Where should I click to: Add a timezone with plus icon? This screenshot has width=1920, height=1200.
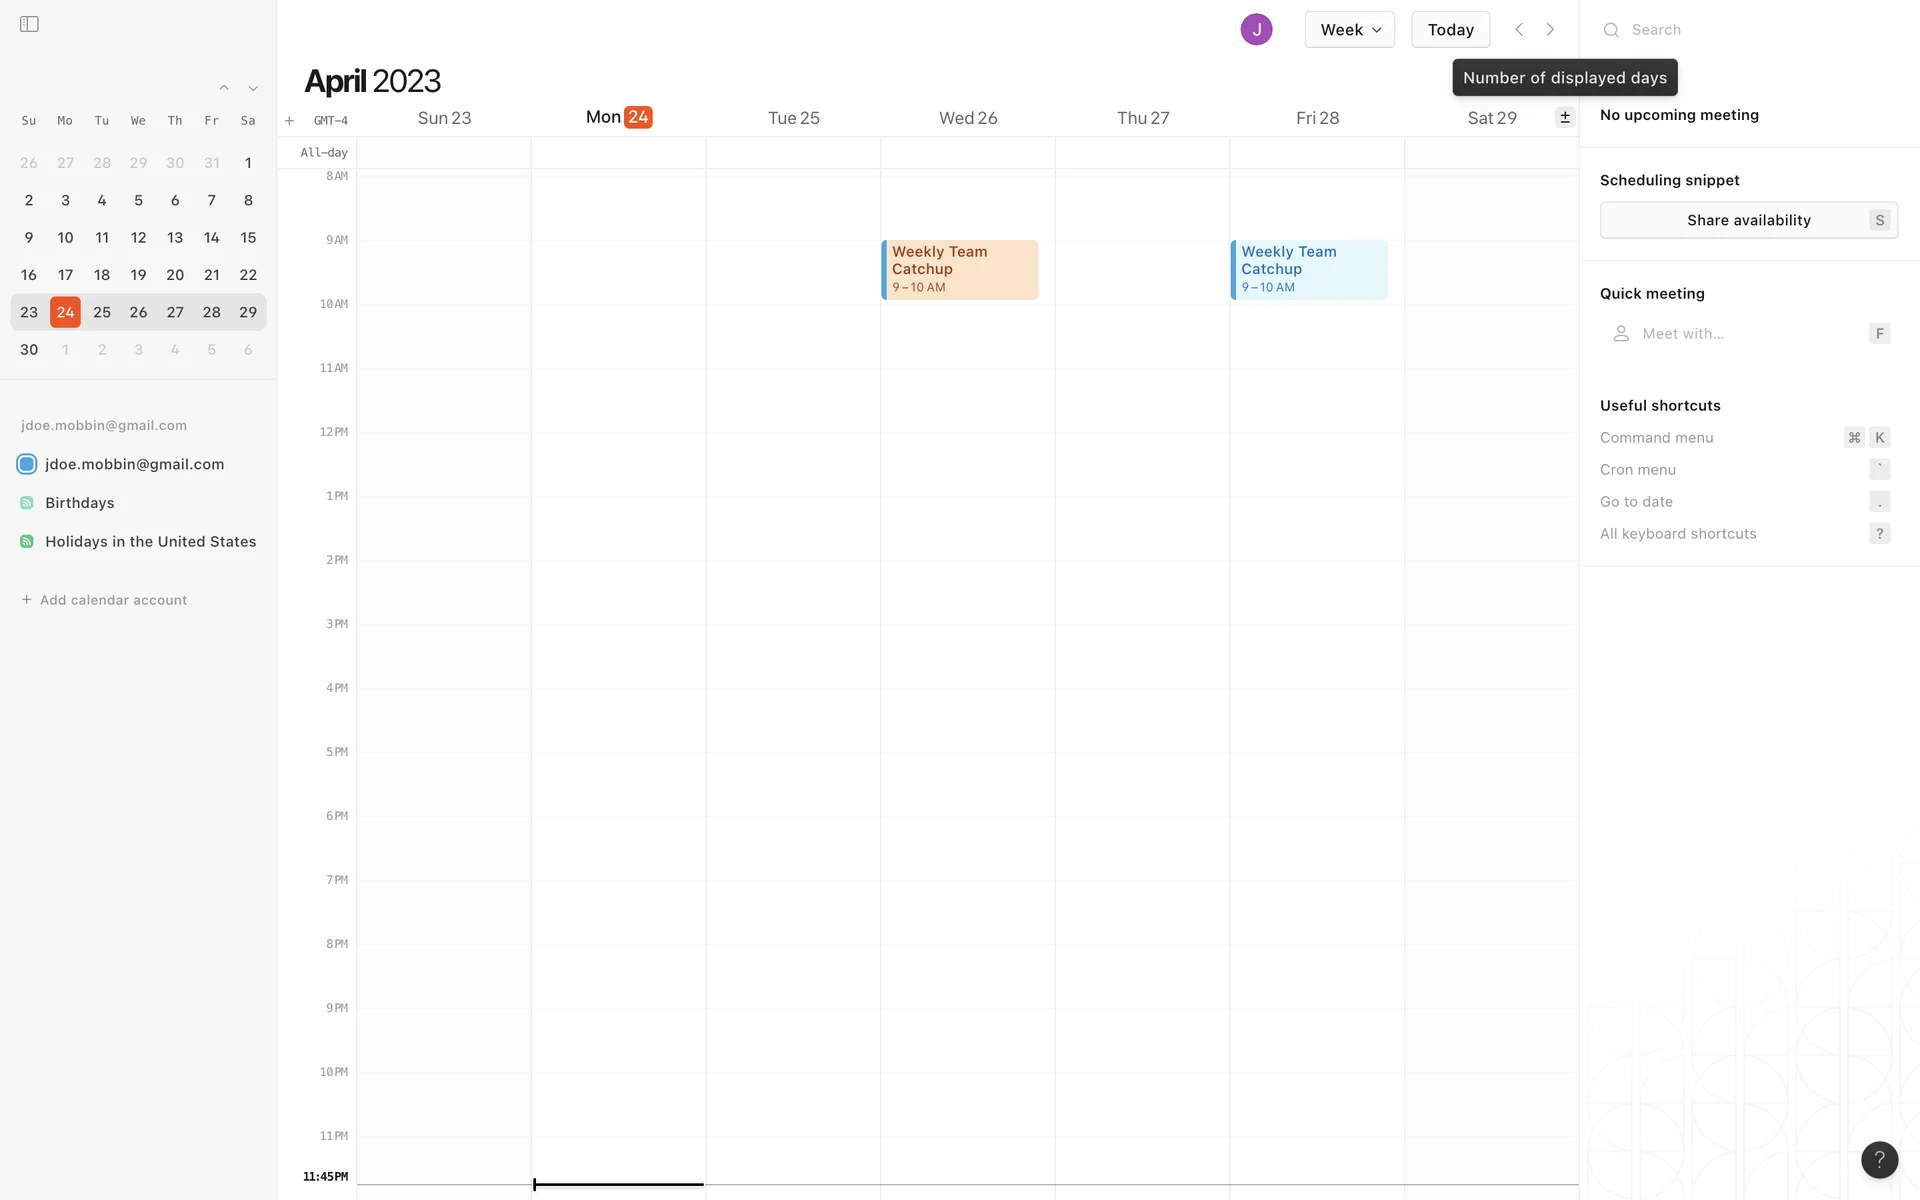(x=289, y=121)
